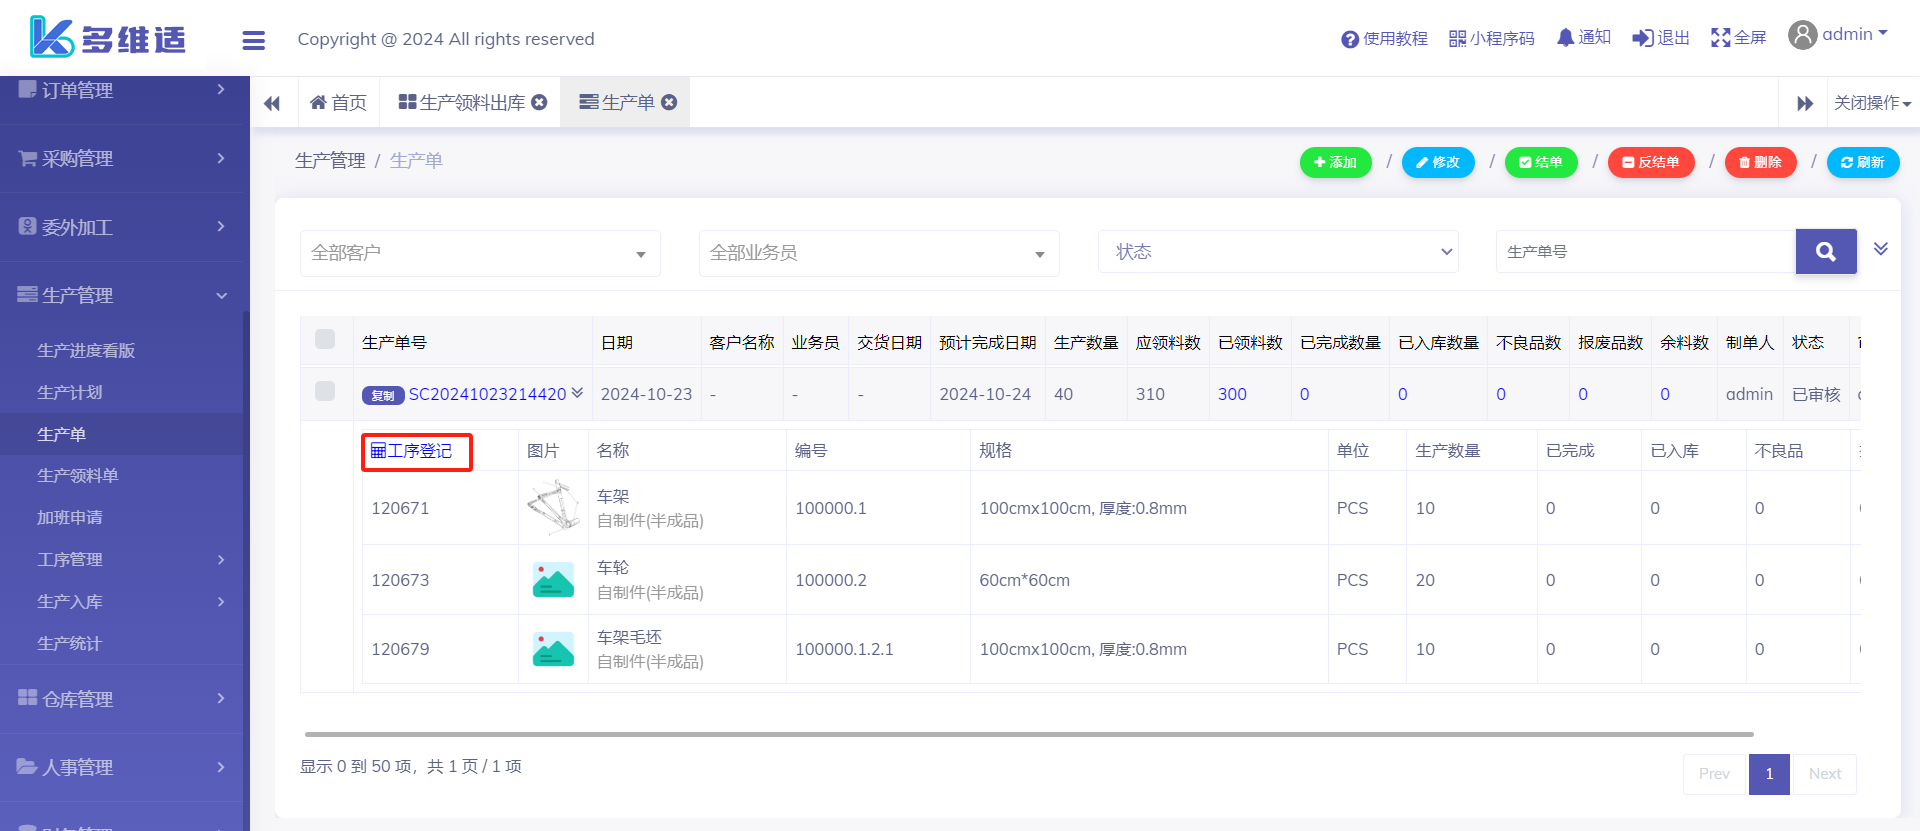Toggle the select-all checkbox in table header
The height and width of the screenshot is (831, 1920).
pos(325,339)
